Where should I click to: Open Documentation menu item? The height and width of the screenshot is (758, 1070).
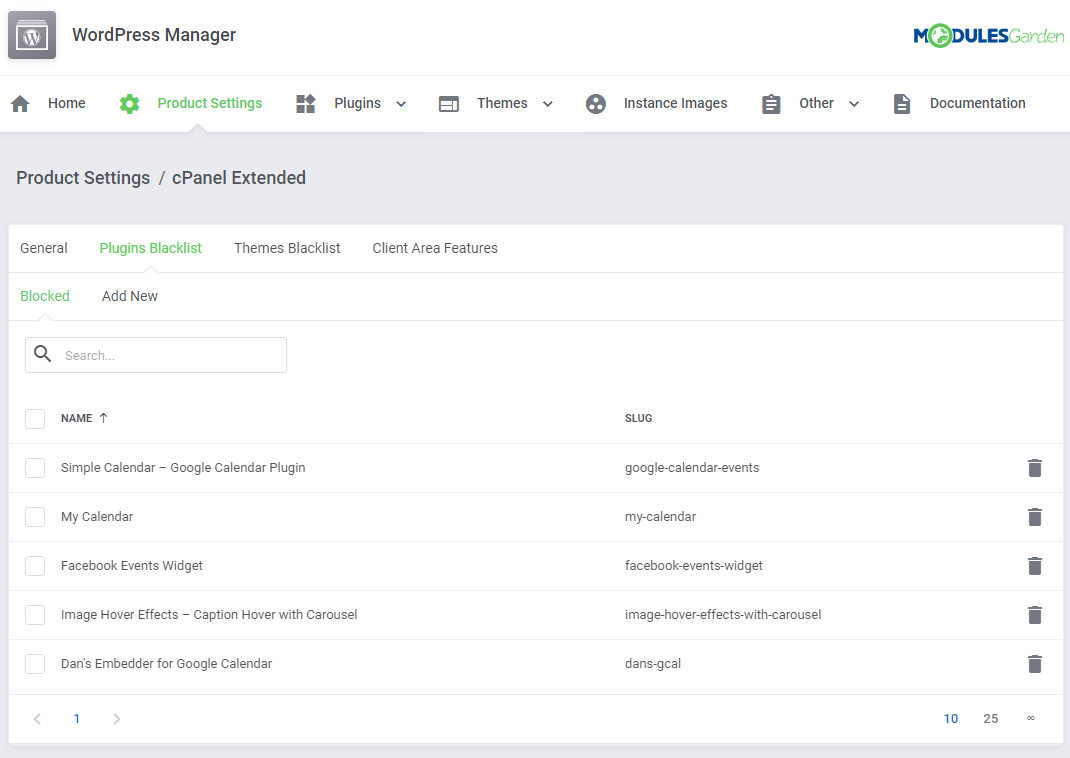pyautogui.click(x=977, y=103)
